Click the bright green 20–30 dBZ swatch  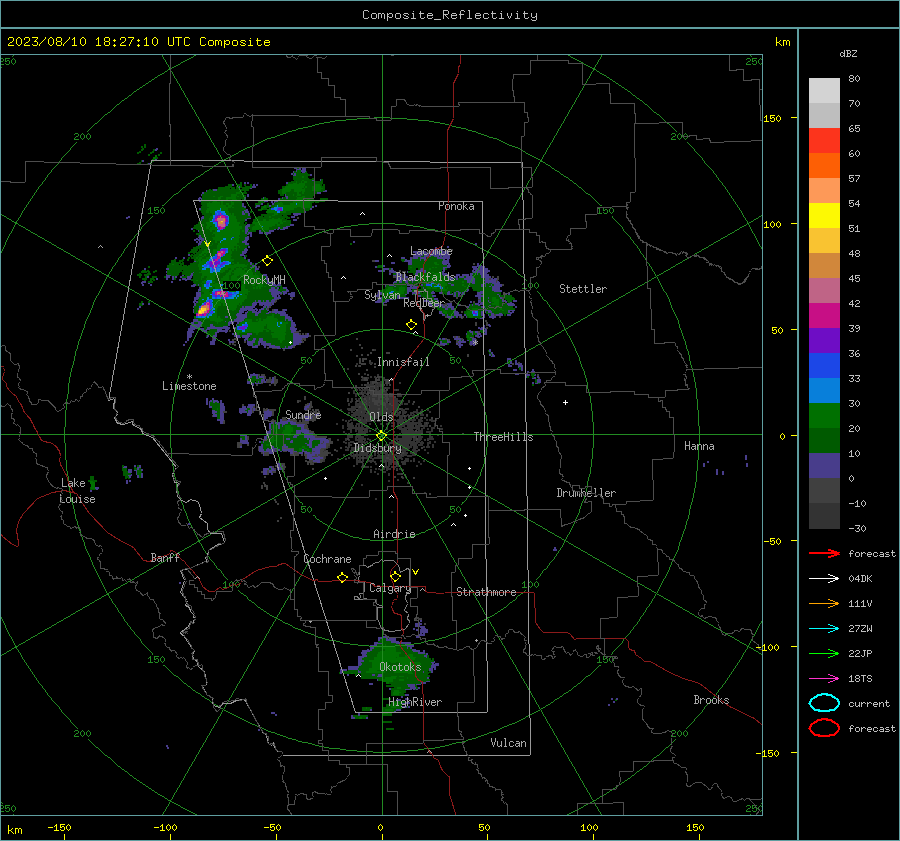coord(824,416)
